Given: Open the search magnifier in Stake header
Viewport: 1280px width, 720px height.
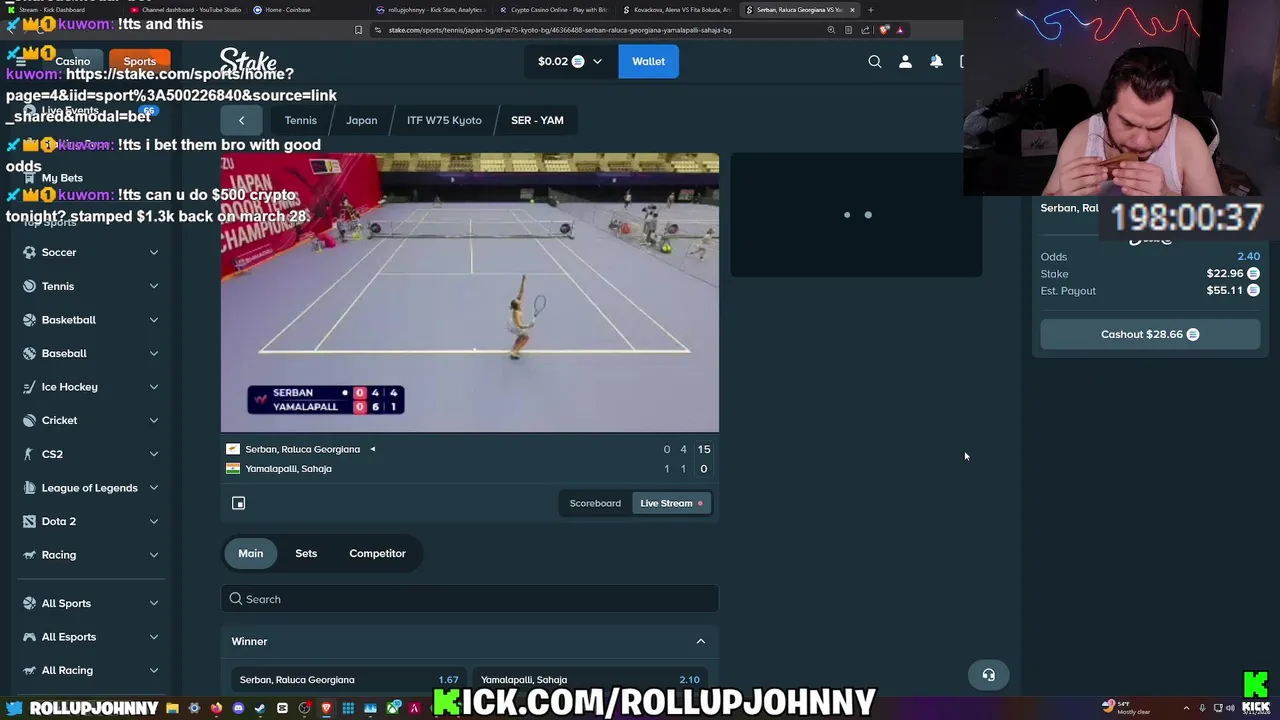Looking at the screenshot, I should pos(875,61).
